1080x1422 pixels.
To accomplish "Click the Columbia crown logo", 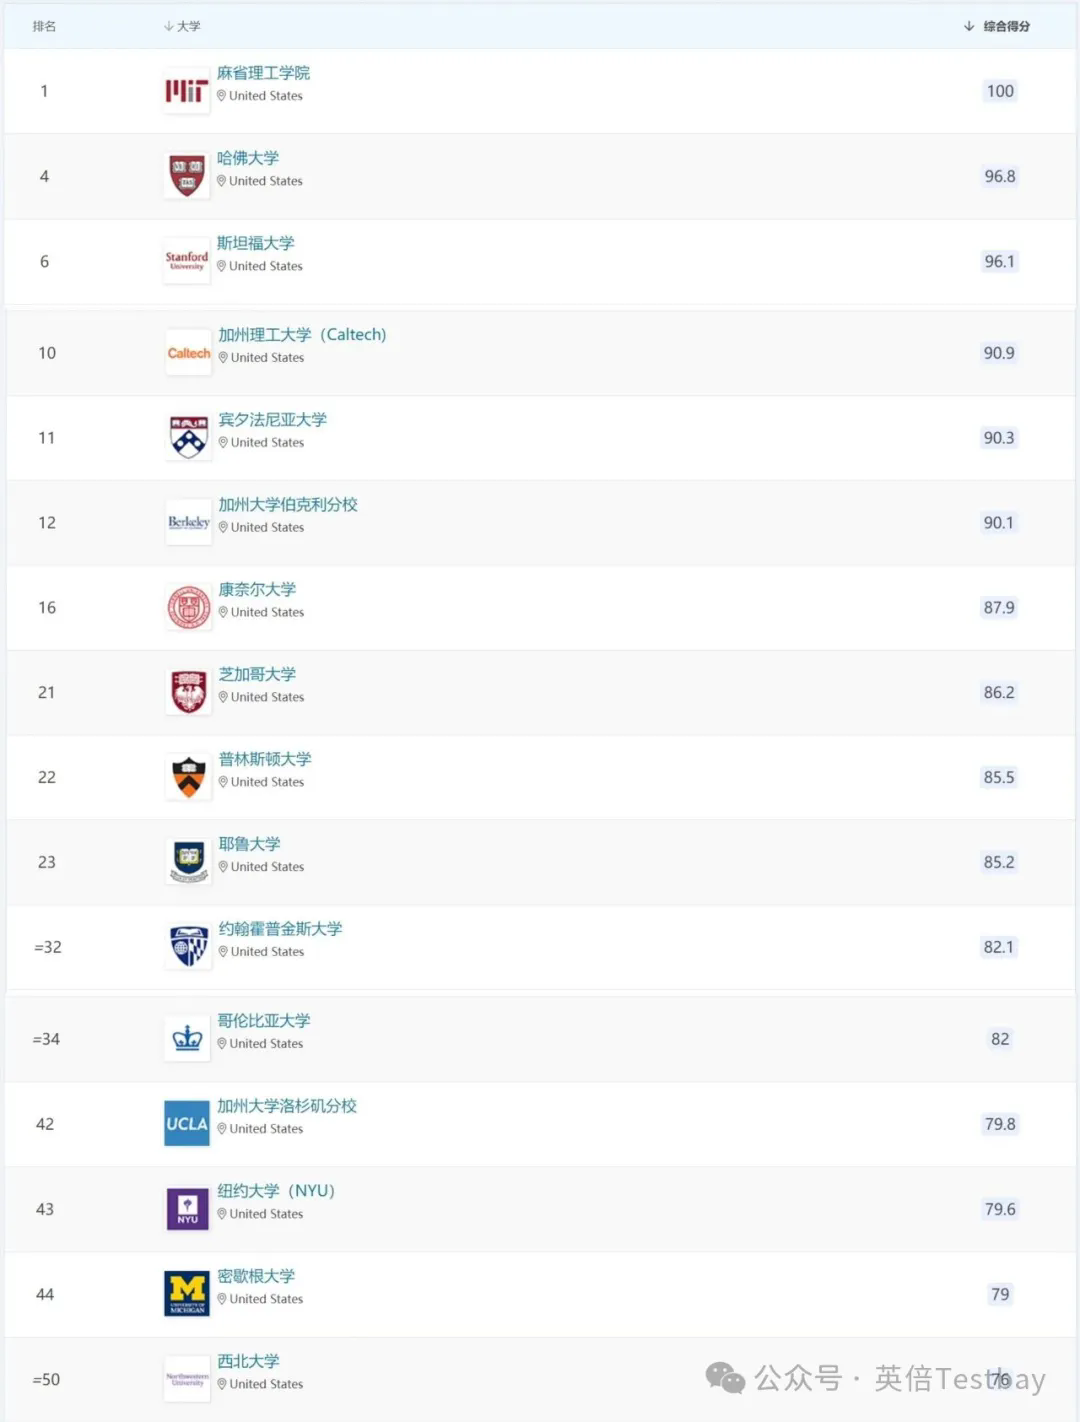I will [x=187, y=1039].
